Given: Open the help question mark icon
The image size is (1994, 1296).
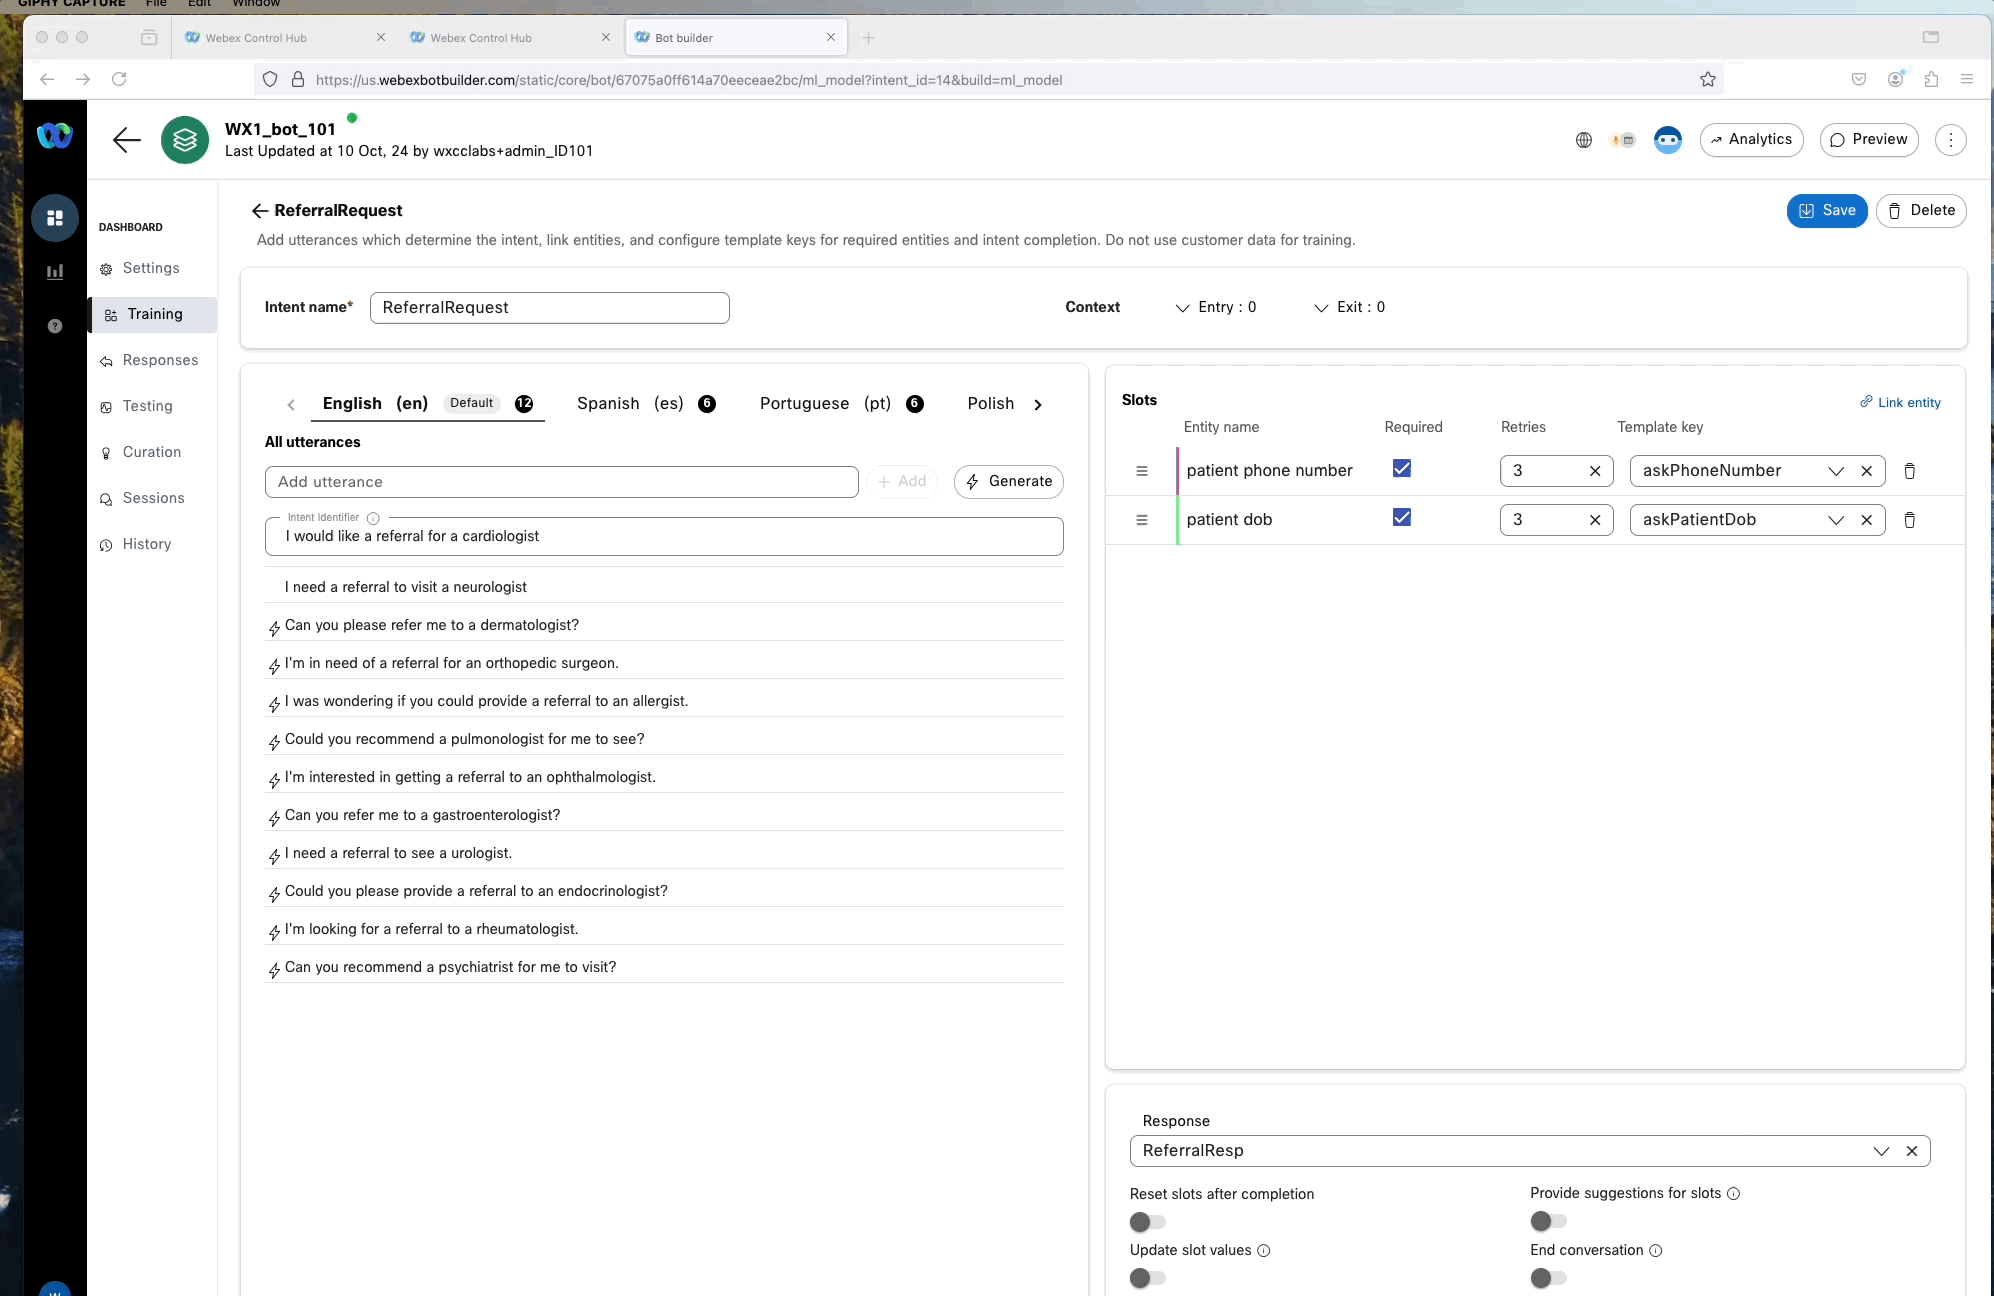Looking at the screenshot, I should [55, 326].
